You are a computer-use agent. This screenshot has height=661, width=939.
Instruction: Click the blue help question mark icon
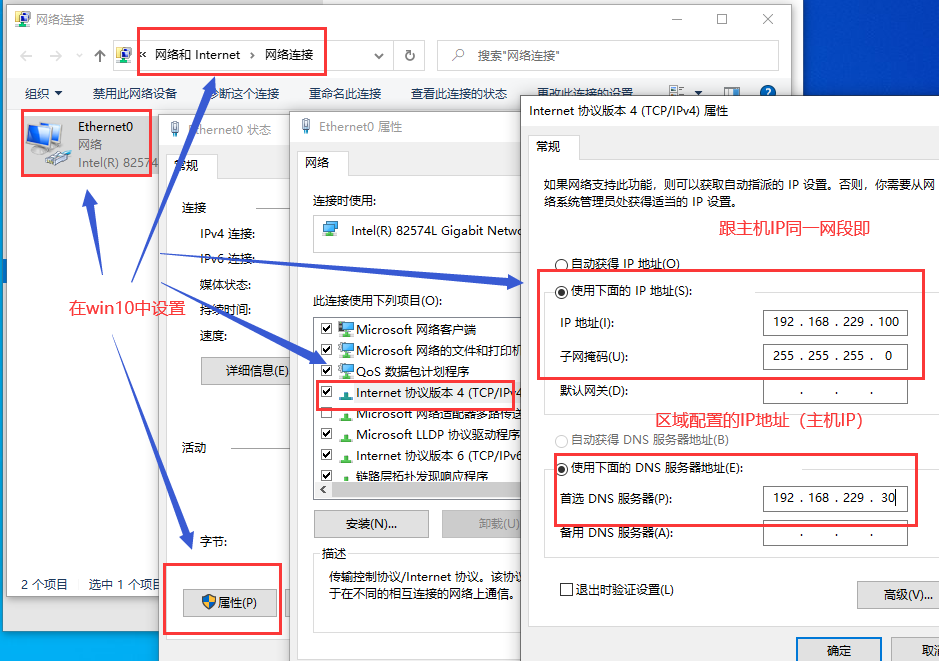point(768,92)
